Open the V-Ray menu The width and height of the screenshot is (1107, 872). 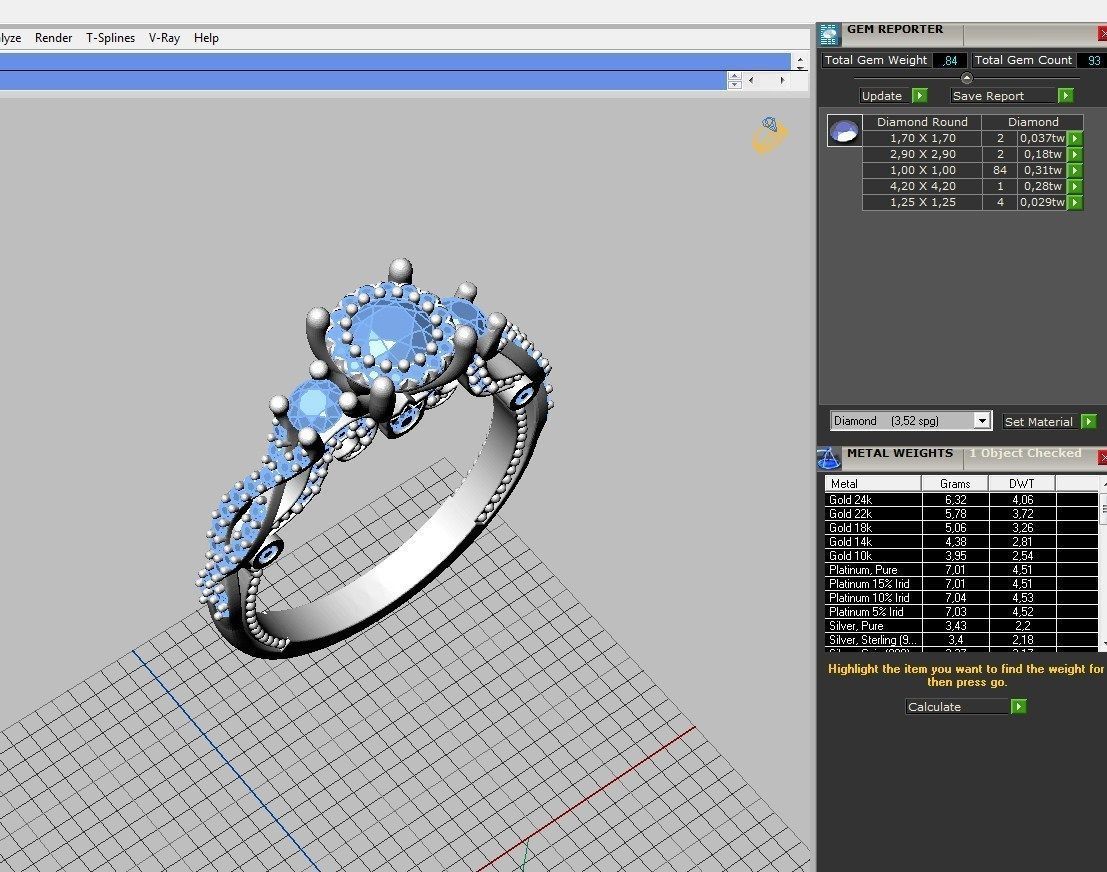tap(164, 38)
